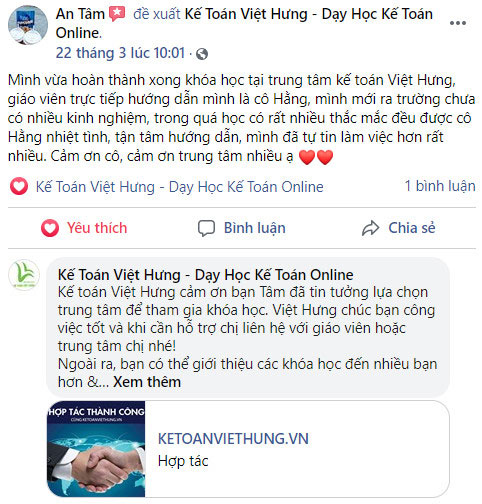Screen dimensions: 482x504
Task: View who reacted: Kế Toán Việt Hưng name
Action: point(179,187)
